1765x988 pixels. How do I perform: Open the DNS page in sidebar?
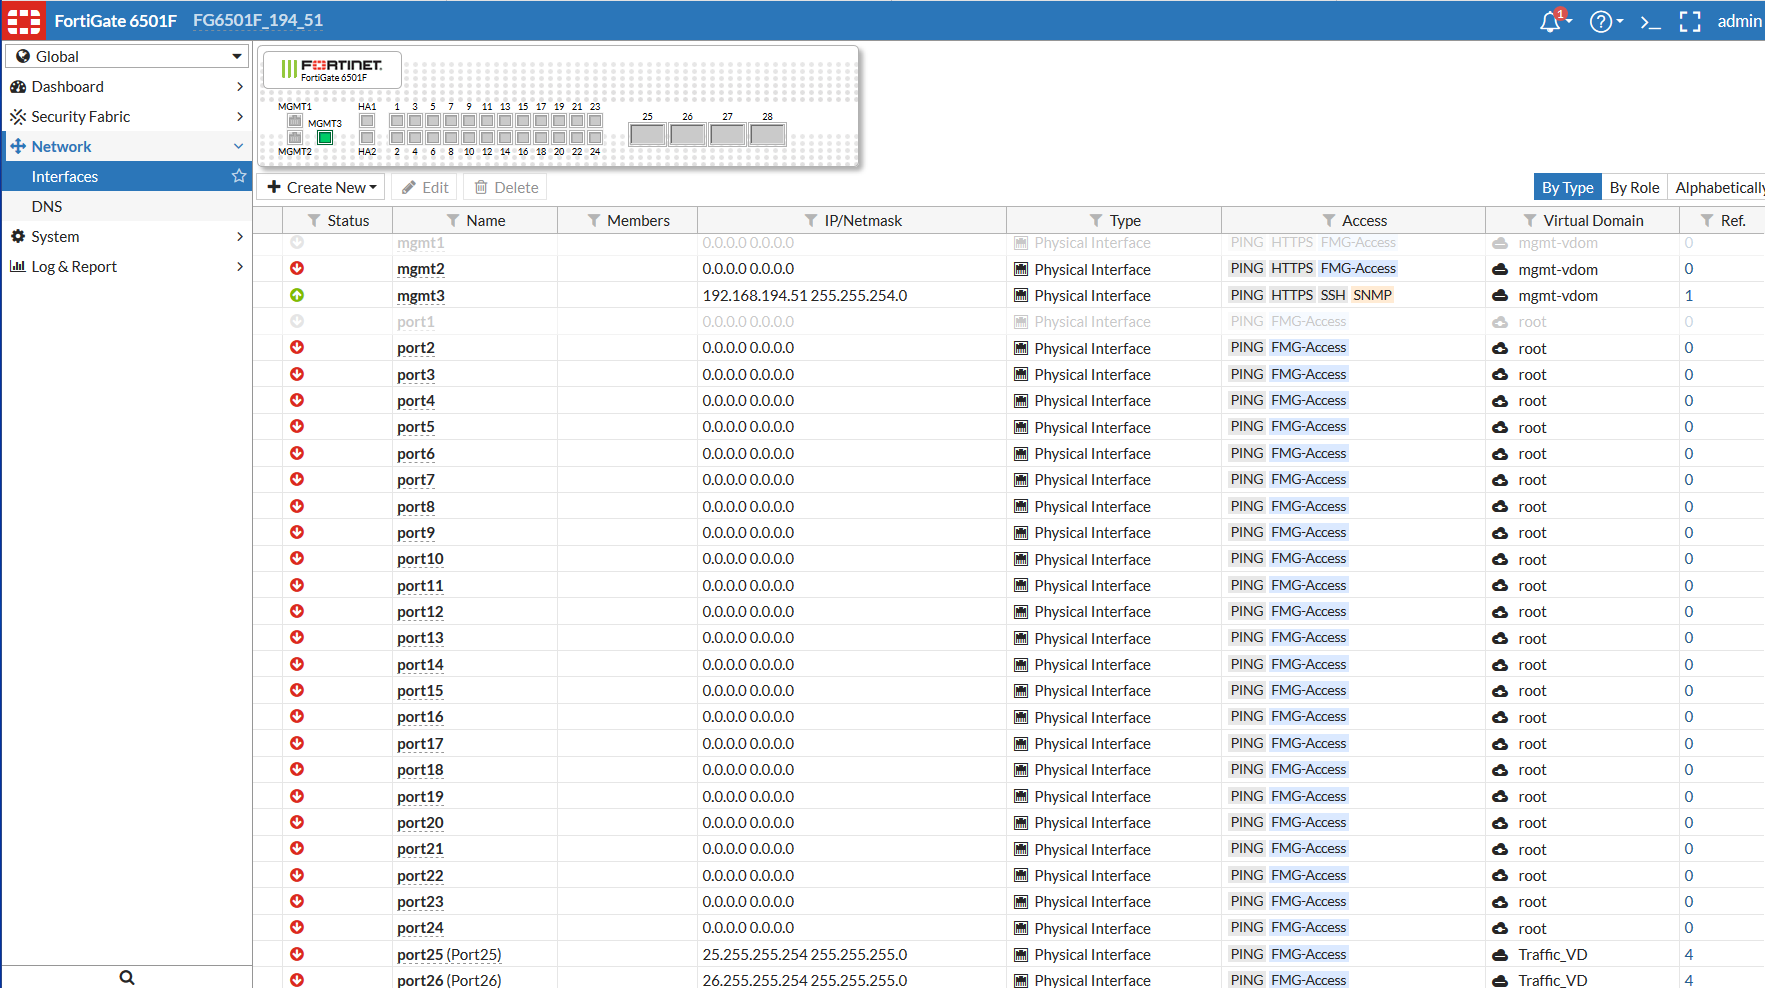tap(127, 206)
